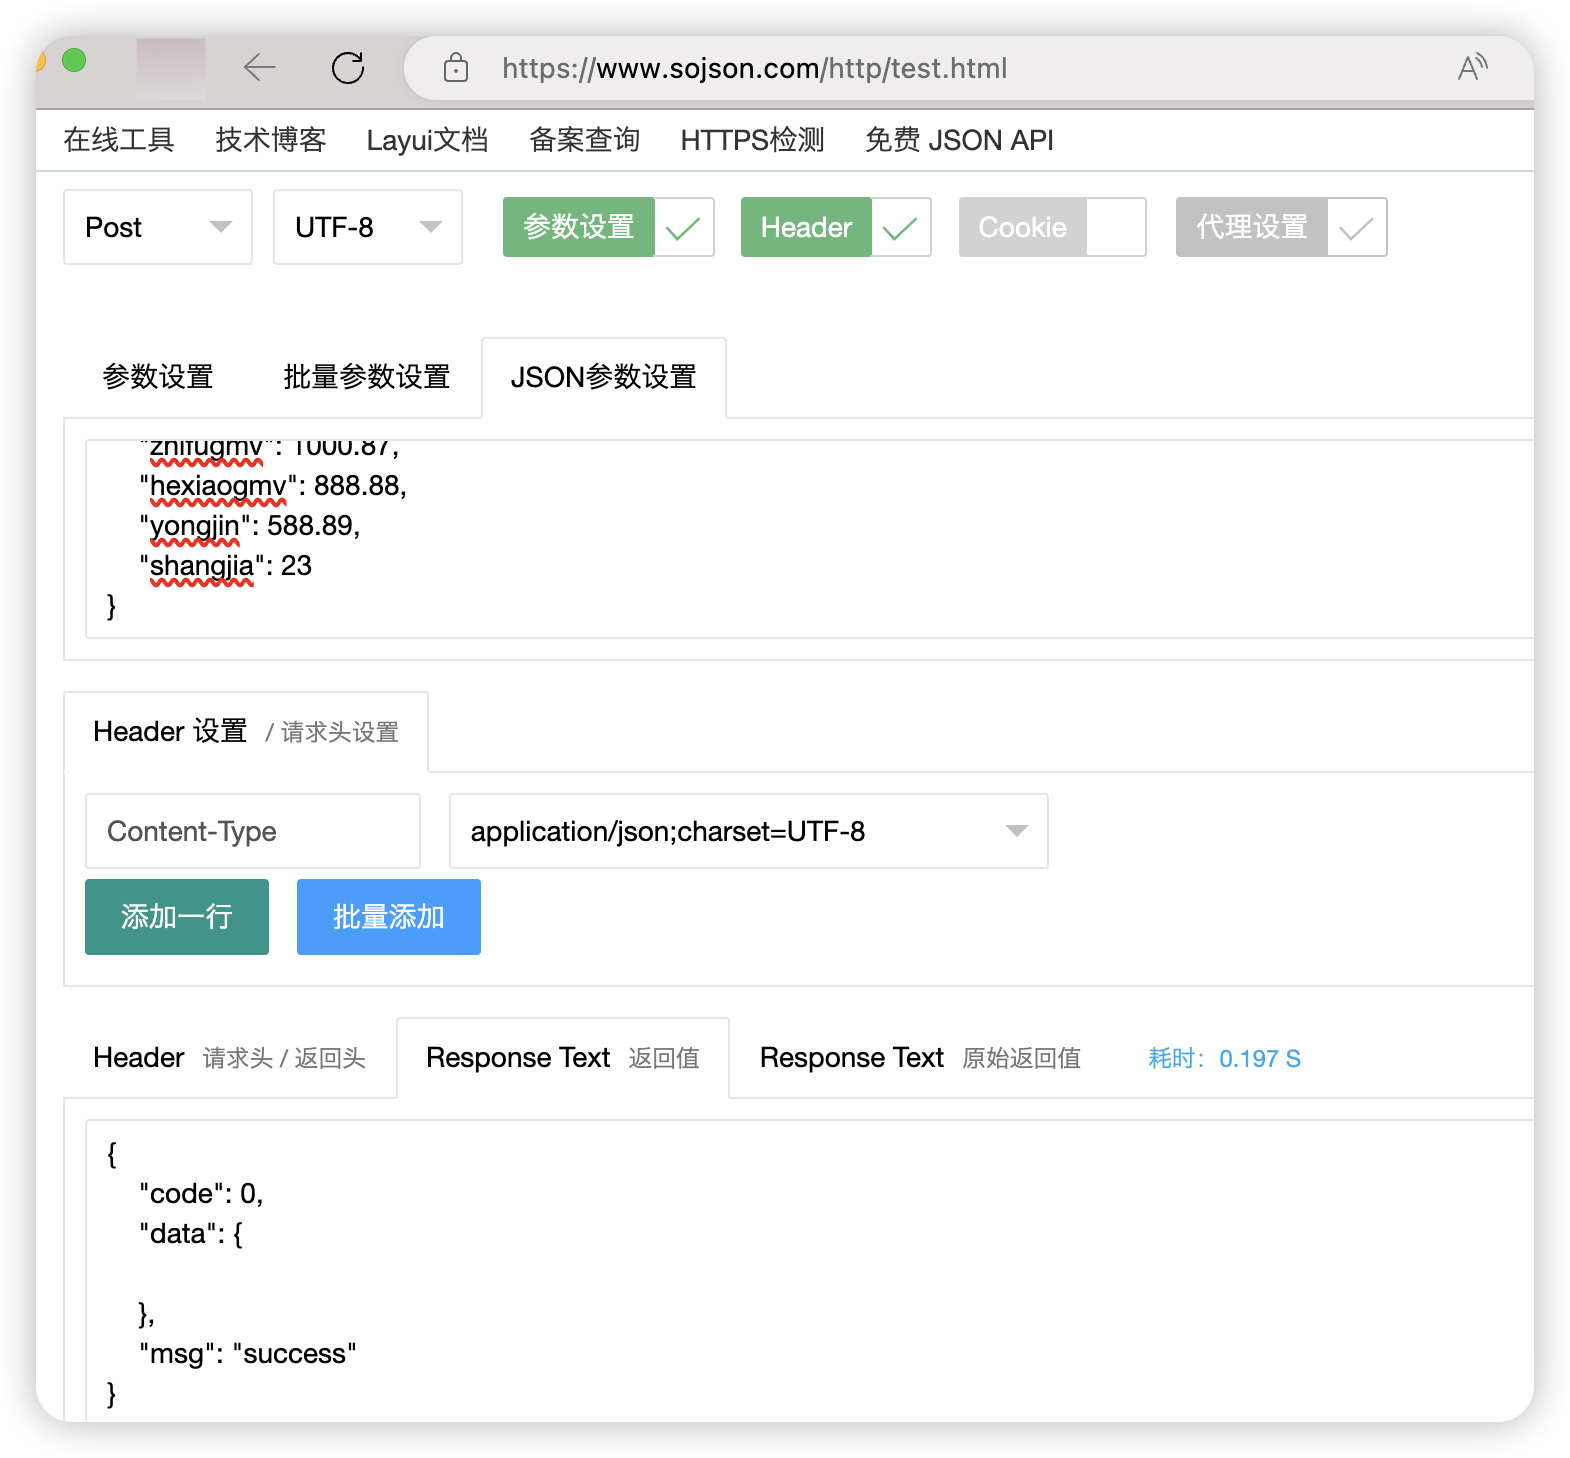This screenshot has width=1570, height=1458.
Task: Select the Header 设置 请求头设置 tab
Action: point(246,732)
